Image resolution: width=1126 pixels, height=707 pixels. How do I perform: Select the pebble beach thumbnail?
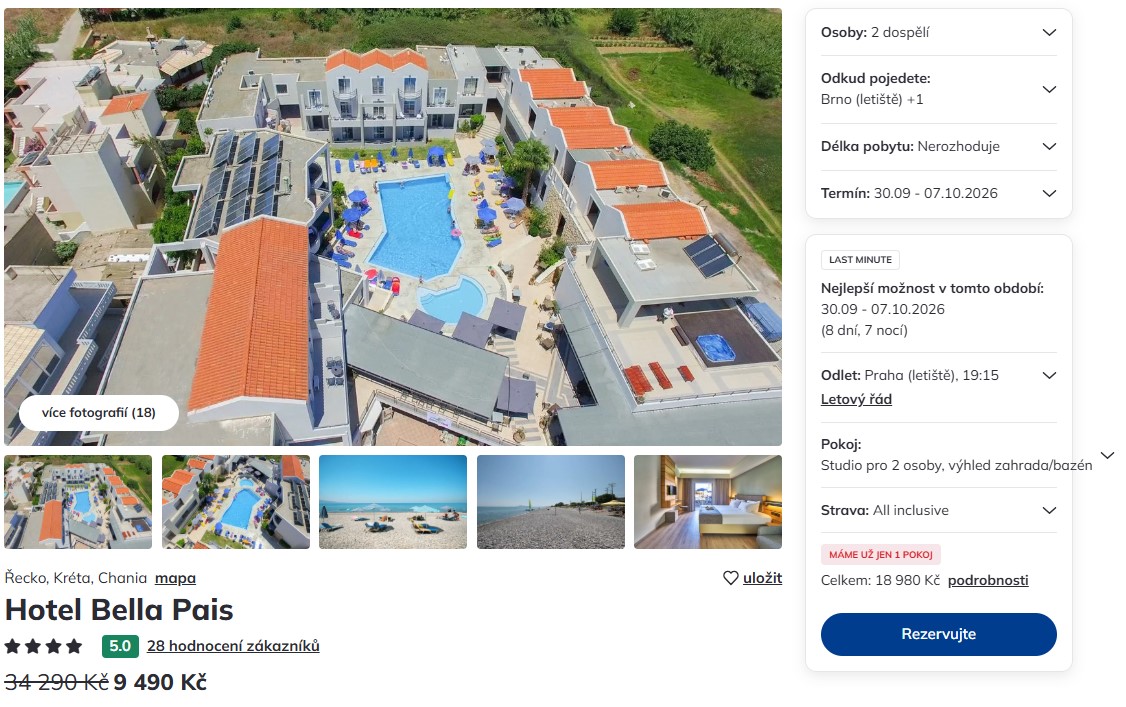(x=551, y=502)
